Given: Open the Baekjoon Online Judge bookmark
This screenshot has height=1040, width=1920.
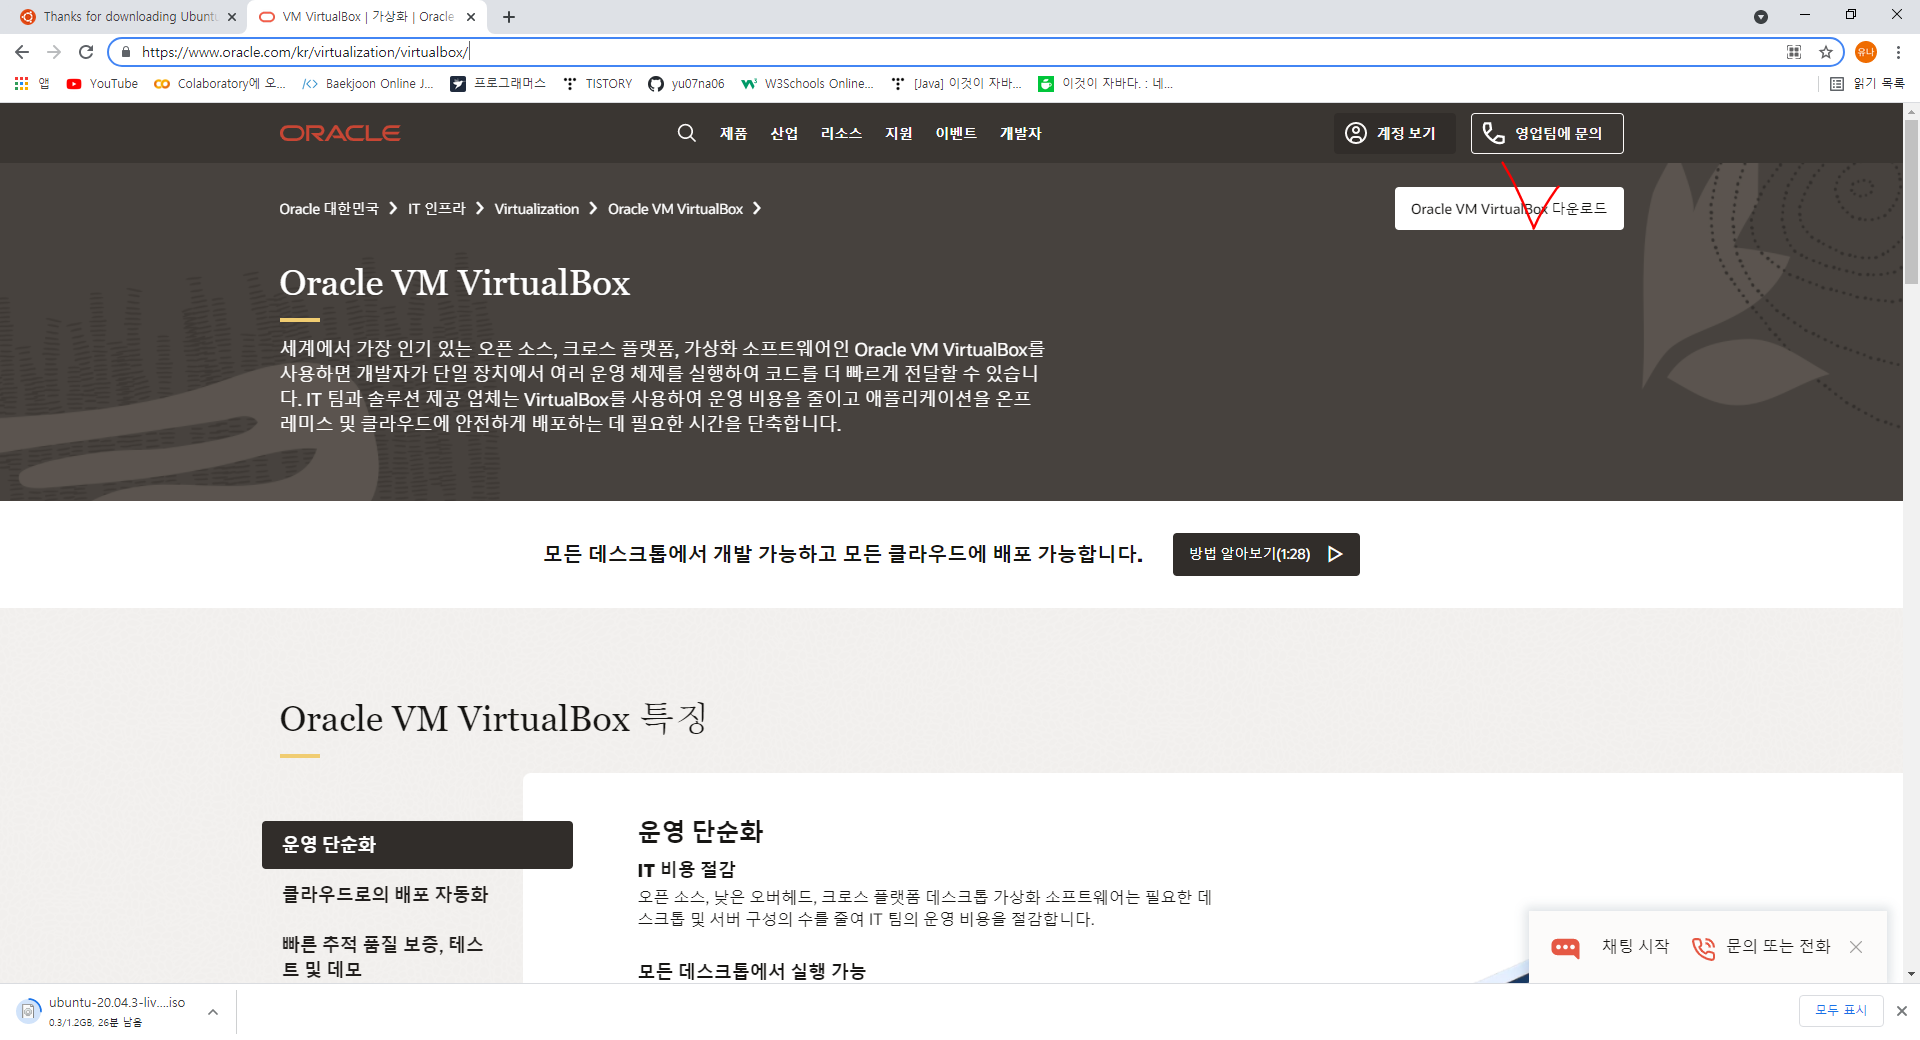Looking at the screenshot, I should click(x=368, y=84).
